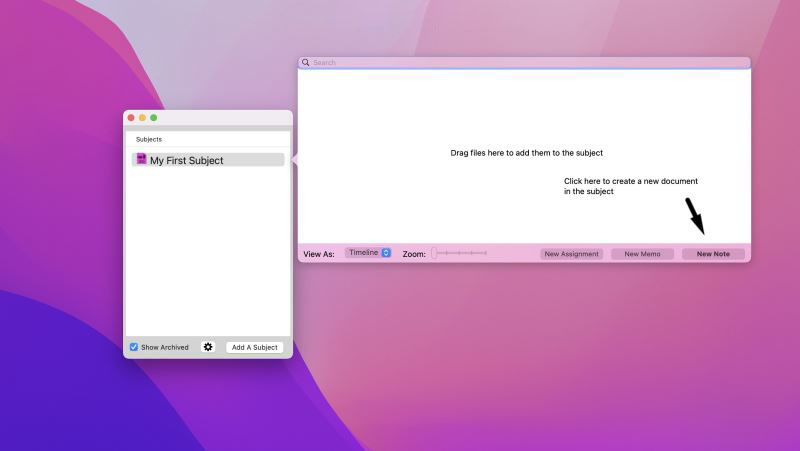Click the Drag files here text area

point(527,153)
